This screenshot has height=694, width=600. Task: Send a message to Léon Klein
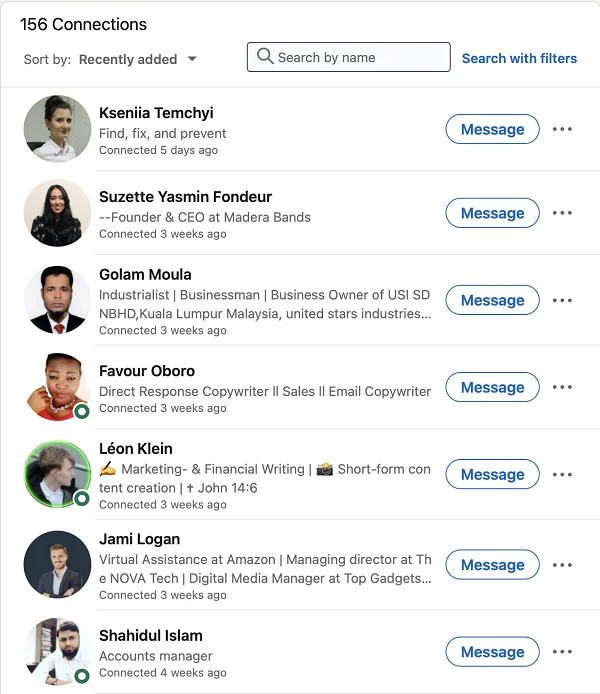pyautogui.click(x=492, y=474)
